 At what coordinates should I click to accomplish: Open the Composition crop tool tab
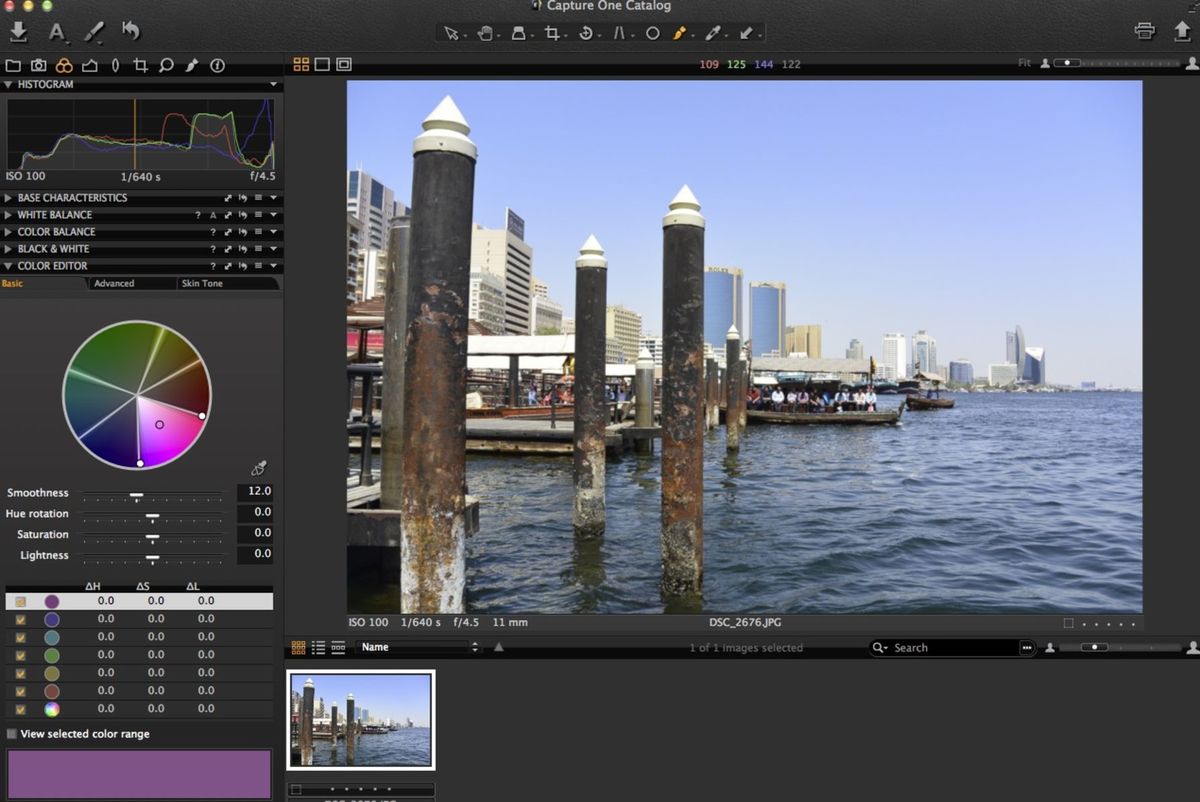[140, 66]
